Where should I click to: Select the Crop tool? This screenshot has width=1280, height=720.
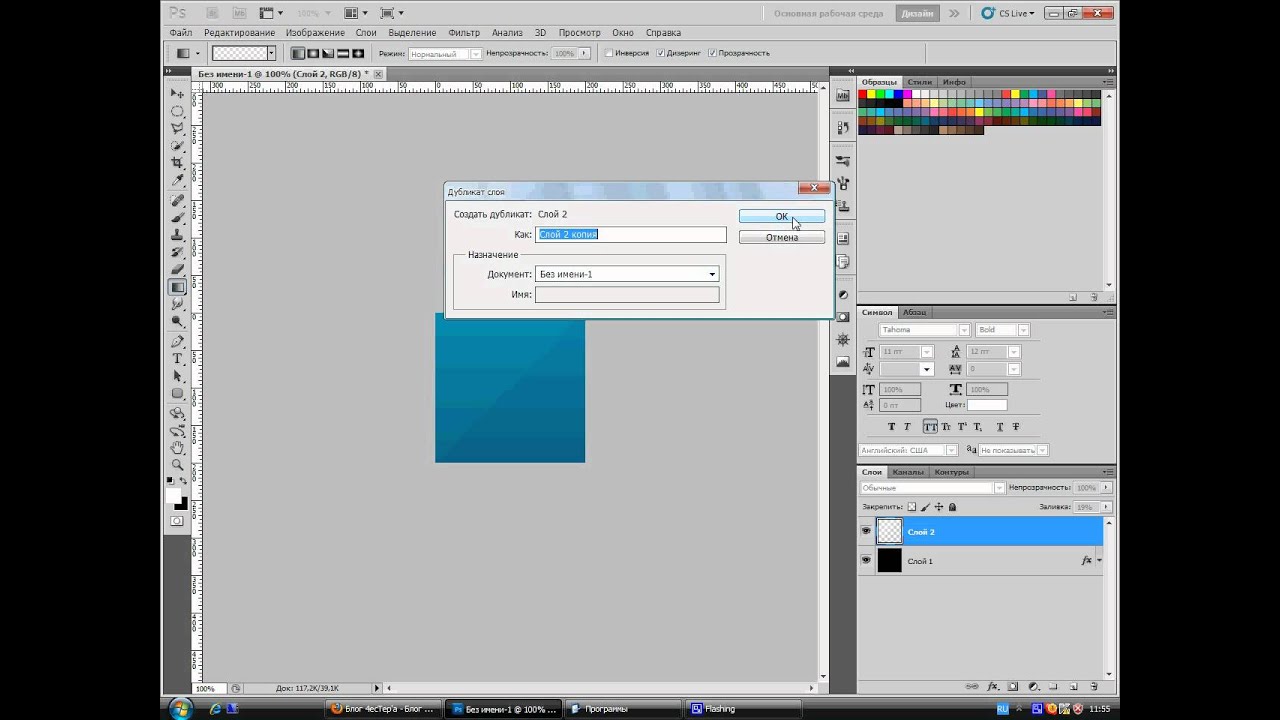point(178,162)
